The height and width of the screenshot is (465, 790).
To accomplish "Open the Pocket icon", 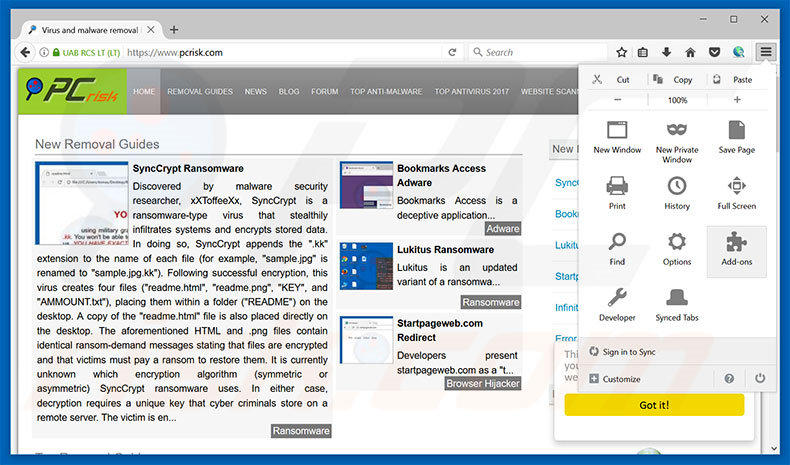I will [x=714, y=52].
